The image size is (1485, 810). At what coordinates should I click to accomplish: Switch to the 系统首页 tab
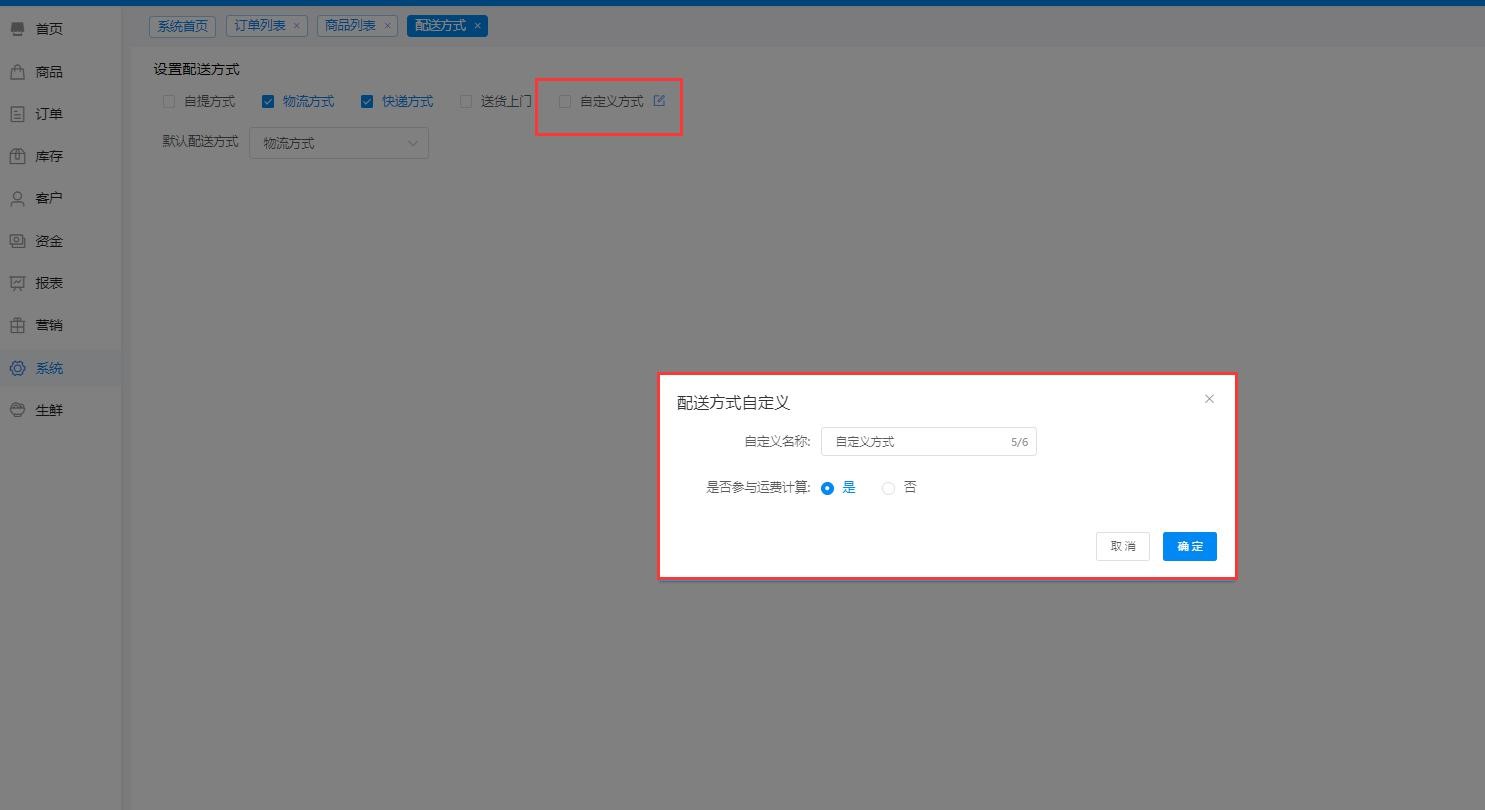coord(183,26)
